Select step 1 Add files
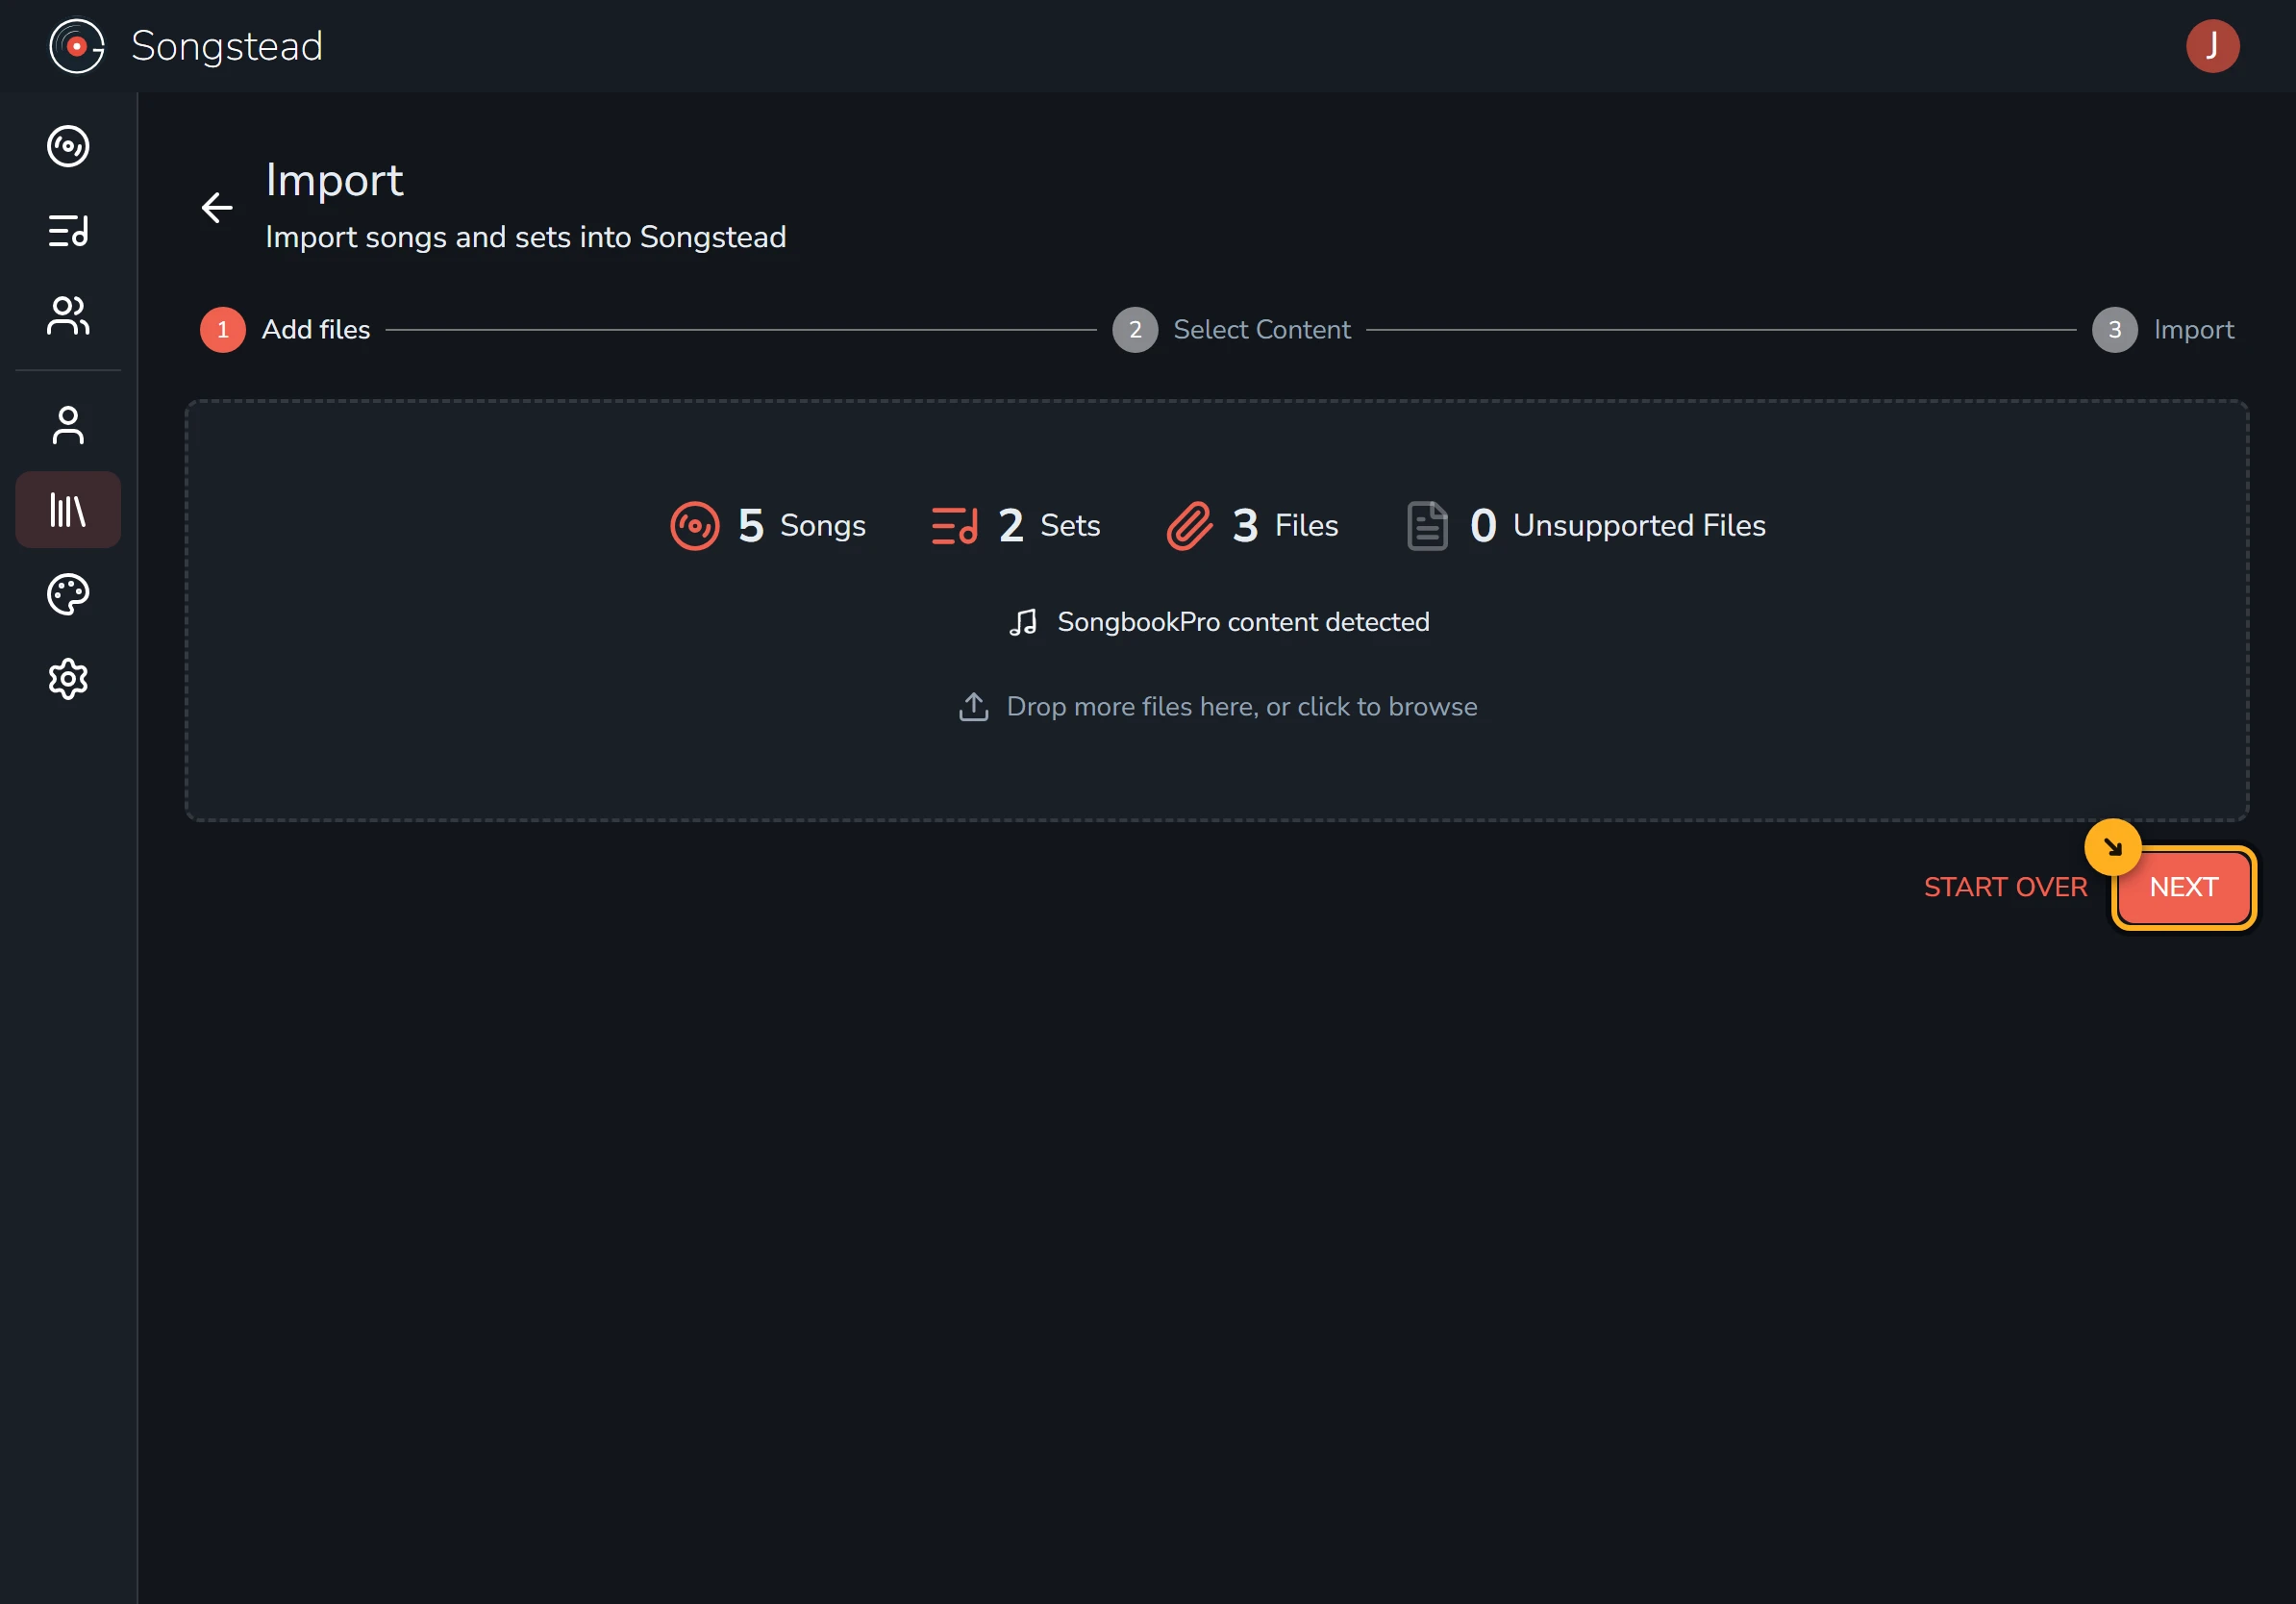The image size is (2296, 1604). click(285, 329)
